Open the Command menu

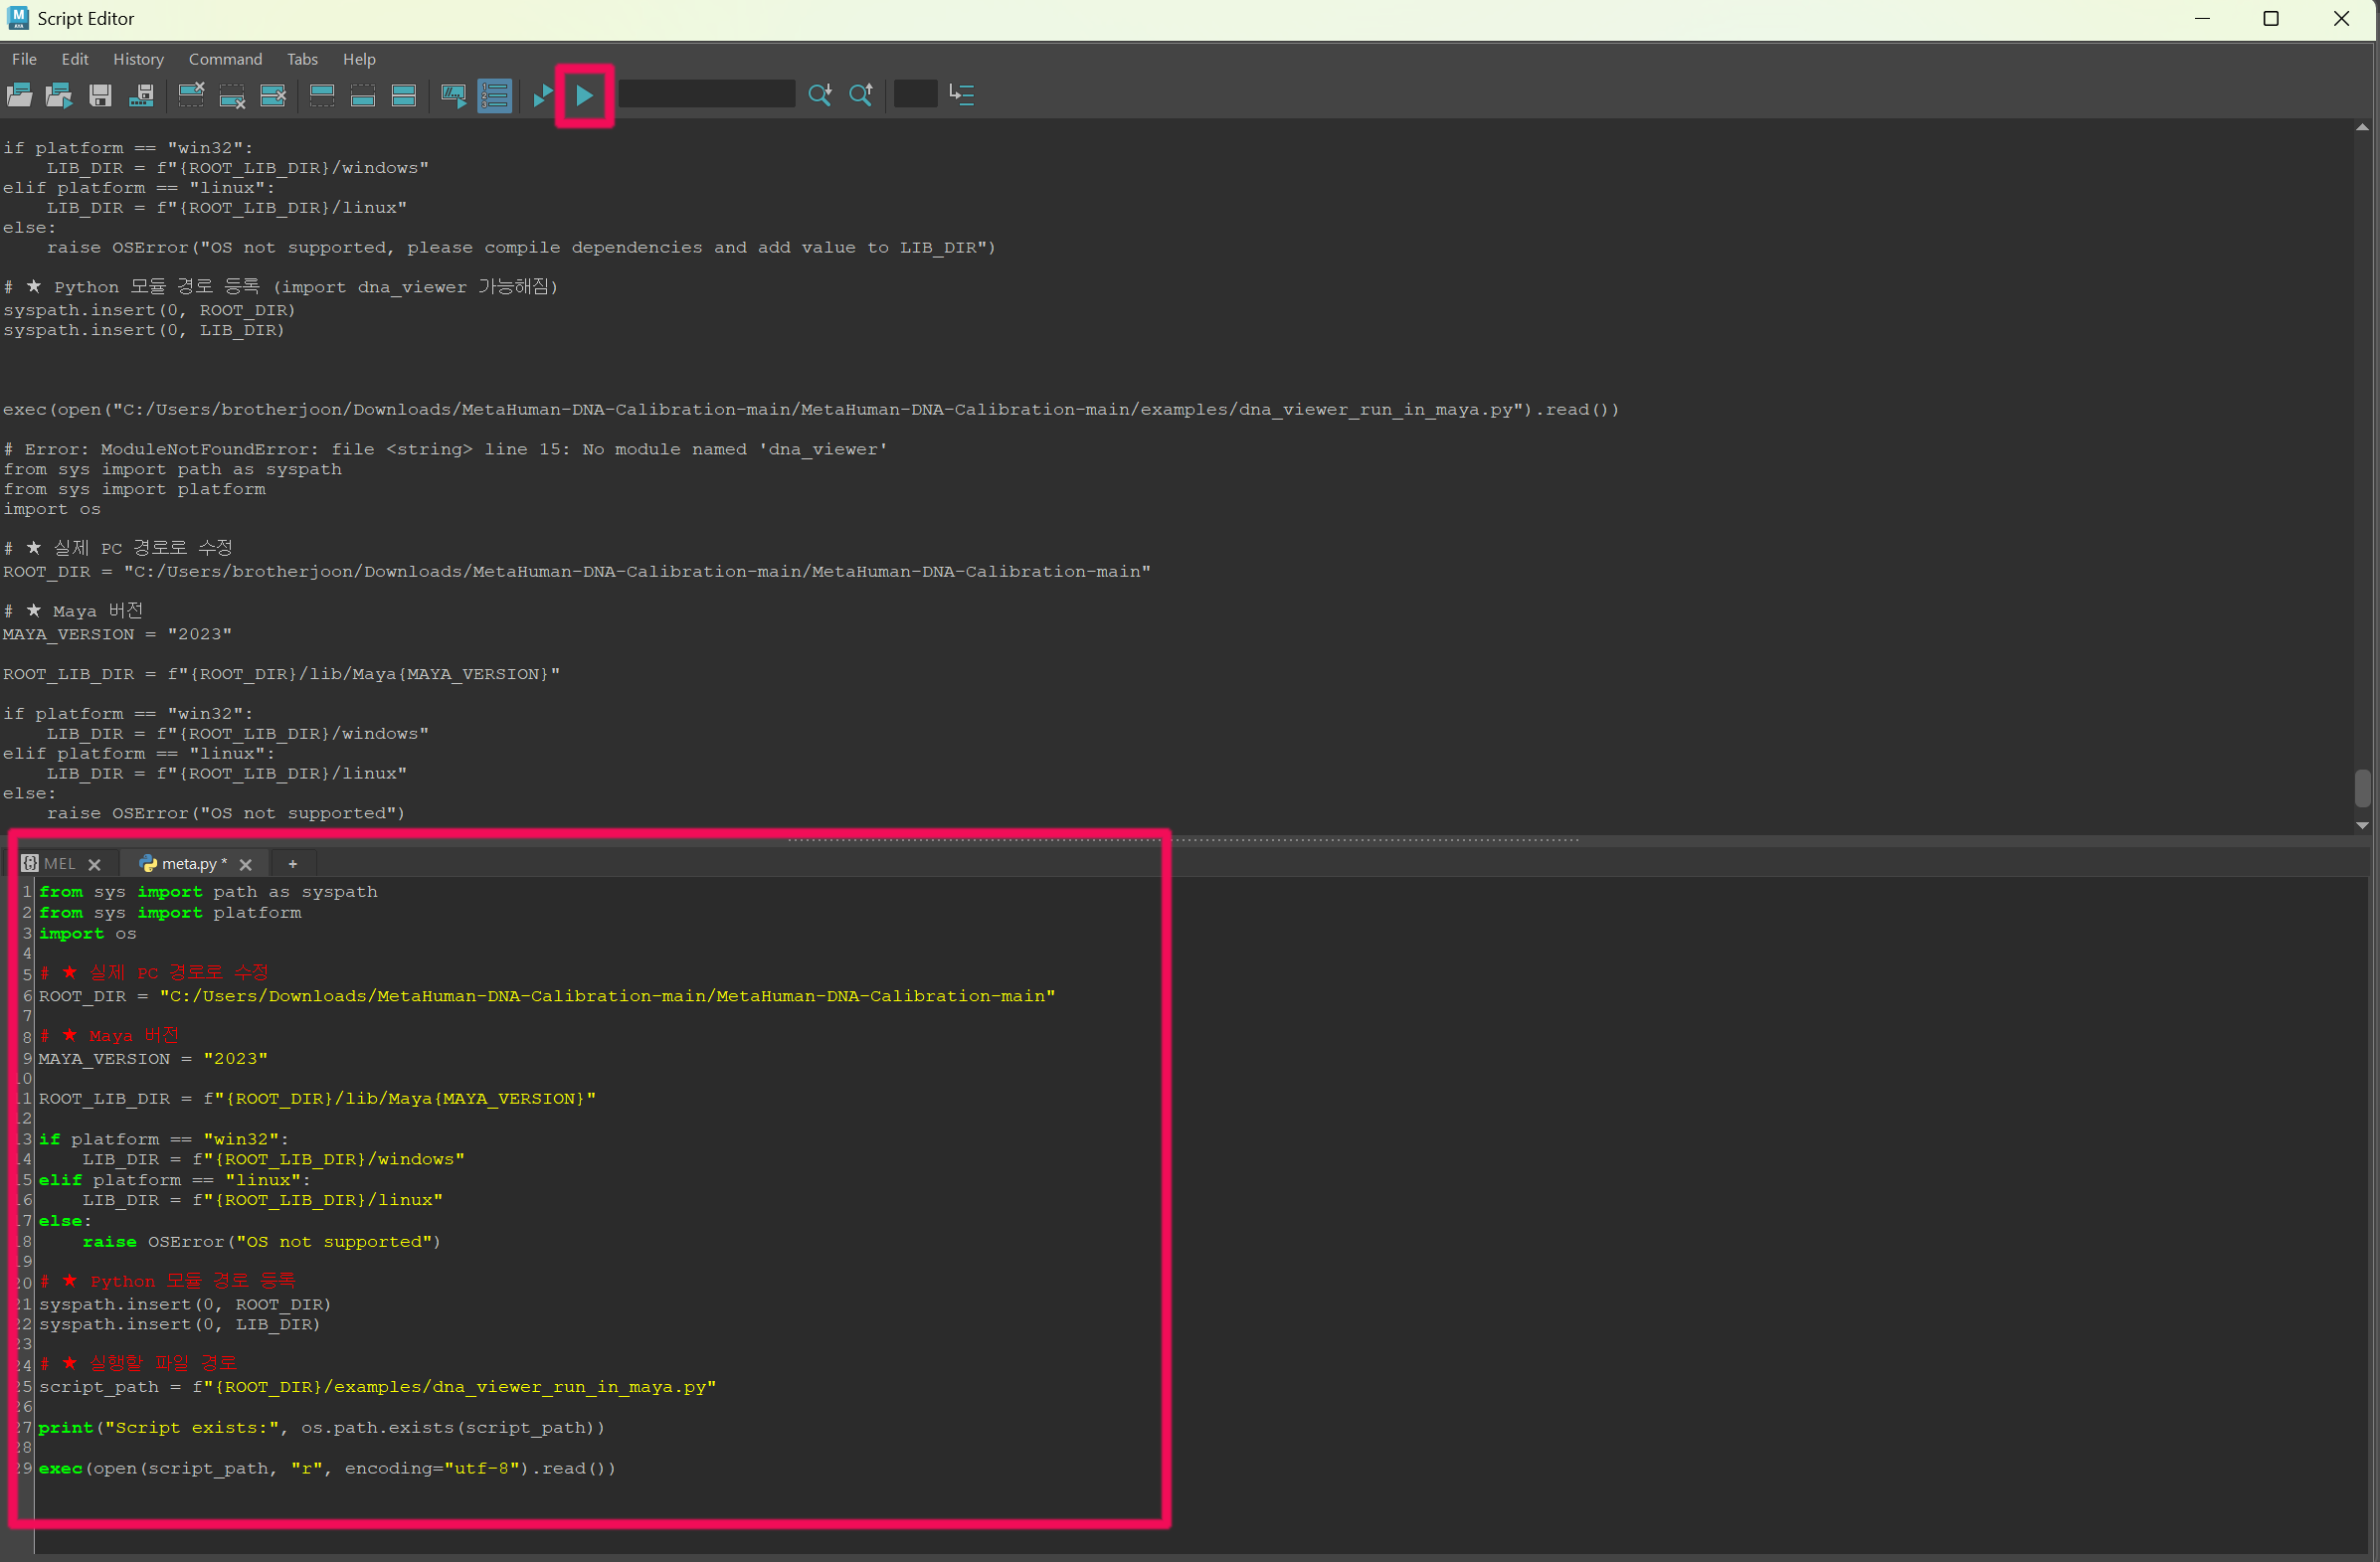click(x=225, y=59)
